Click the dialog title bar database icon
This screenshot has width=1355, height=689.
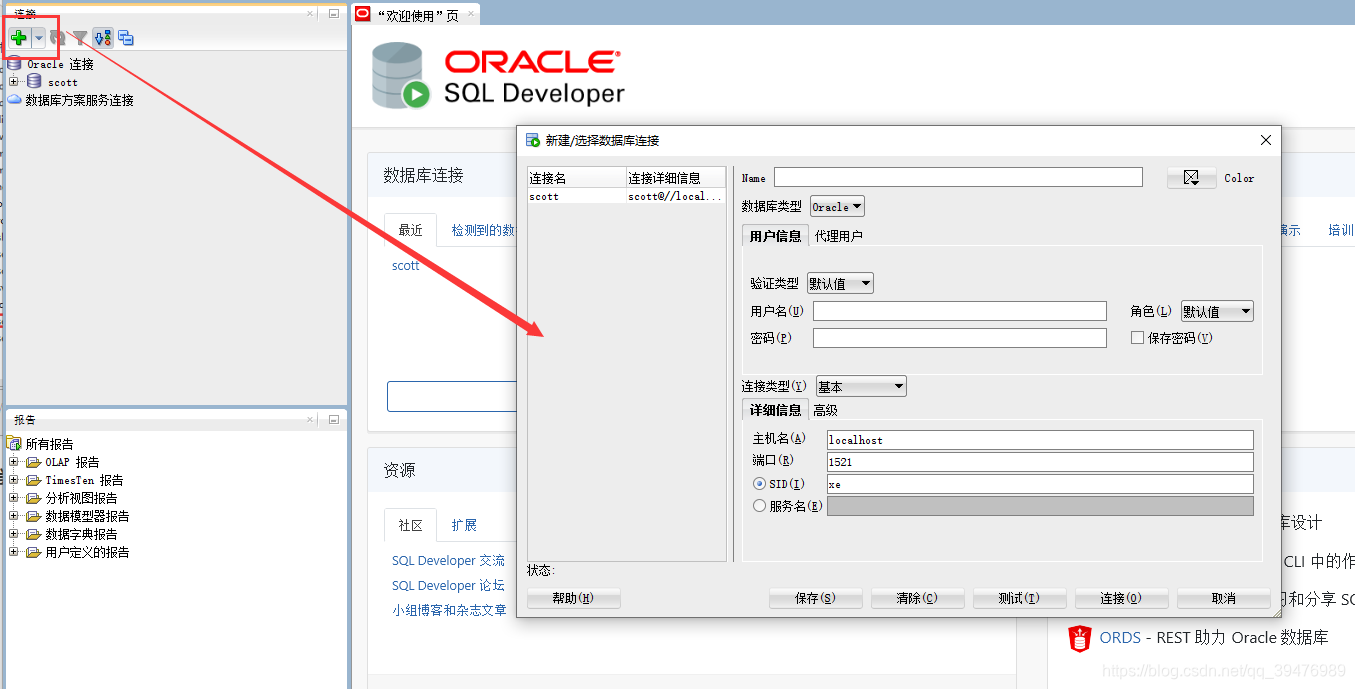(x=533, y=140)
